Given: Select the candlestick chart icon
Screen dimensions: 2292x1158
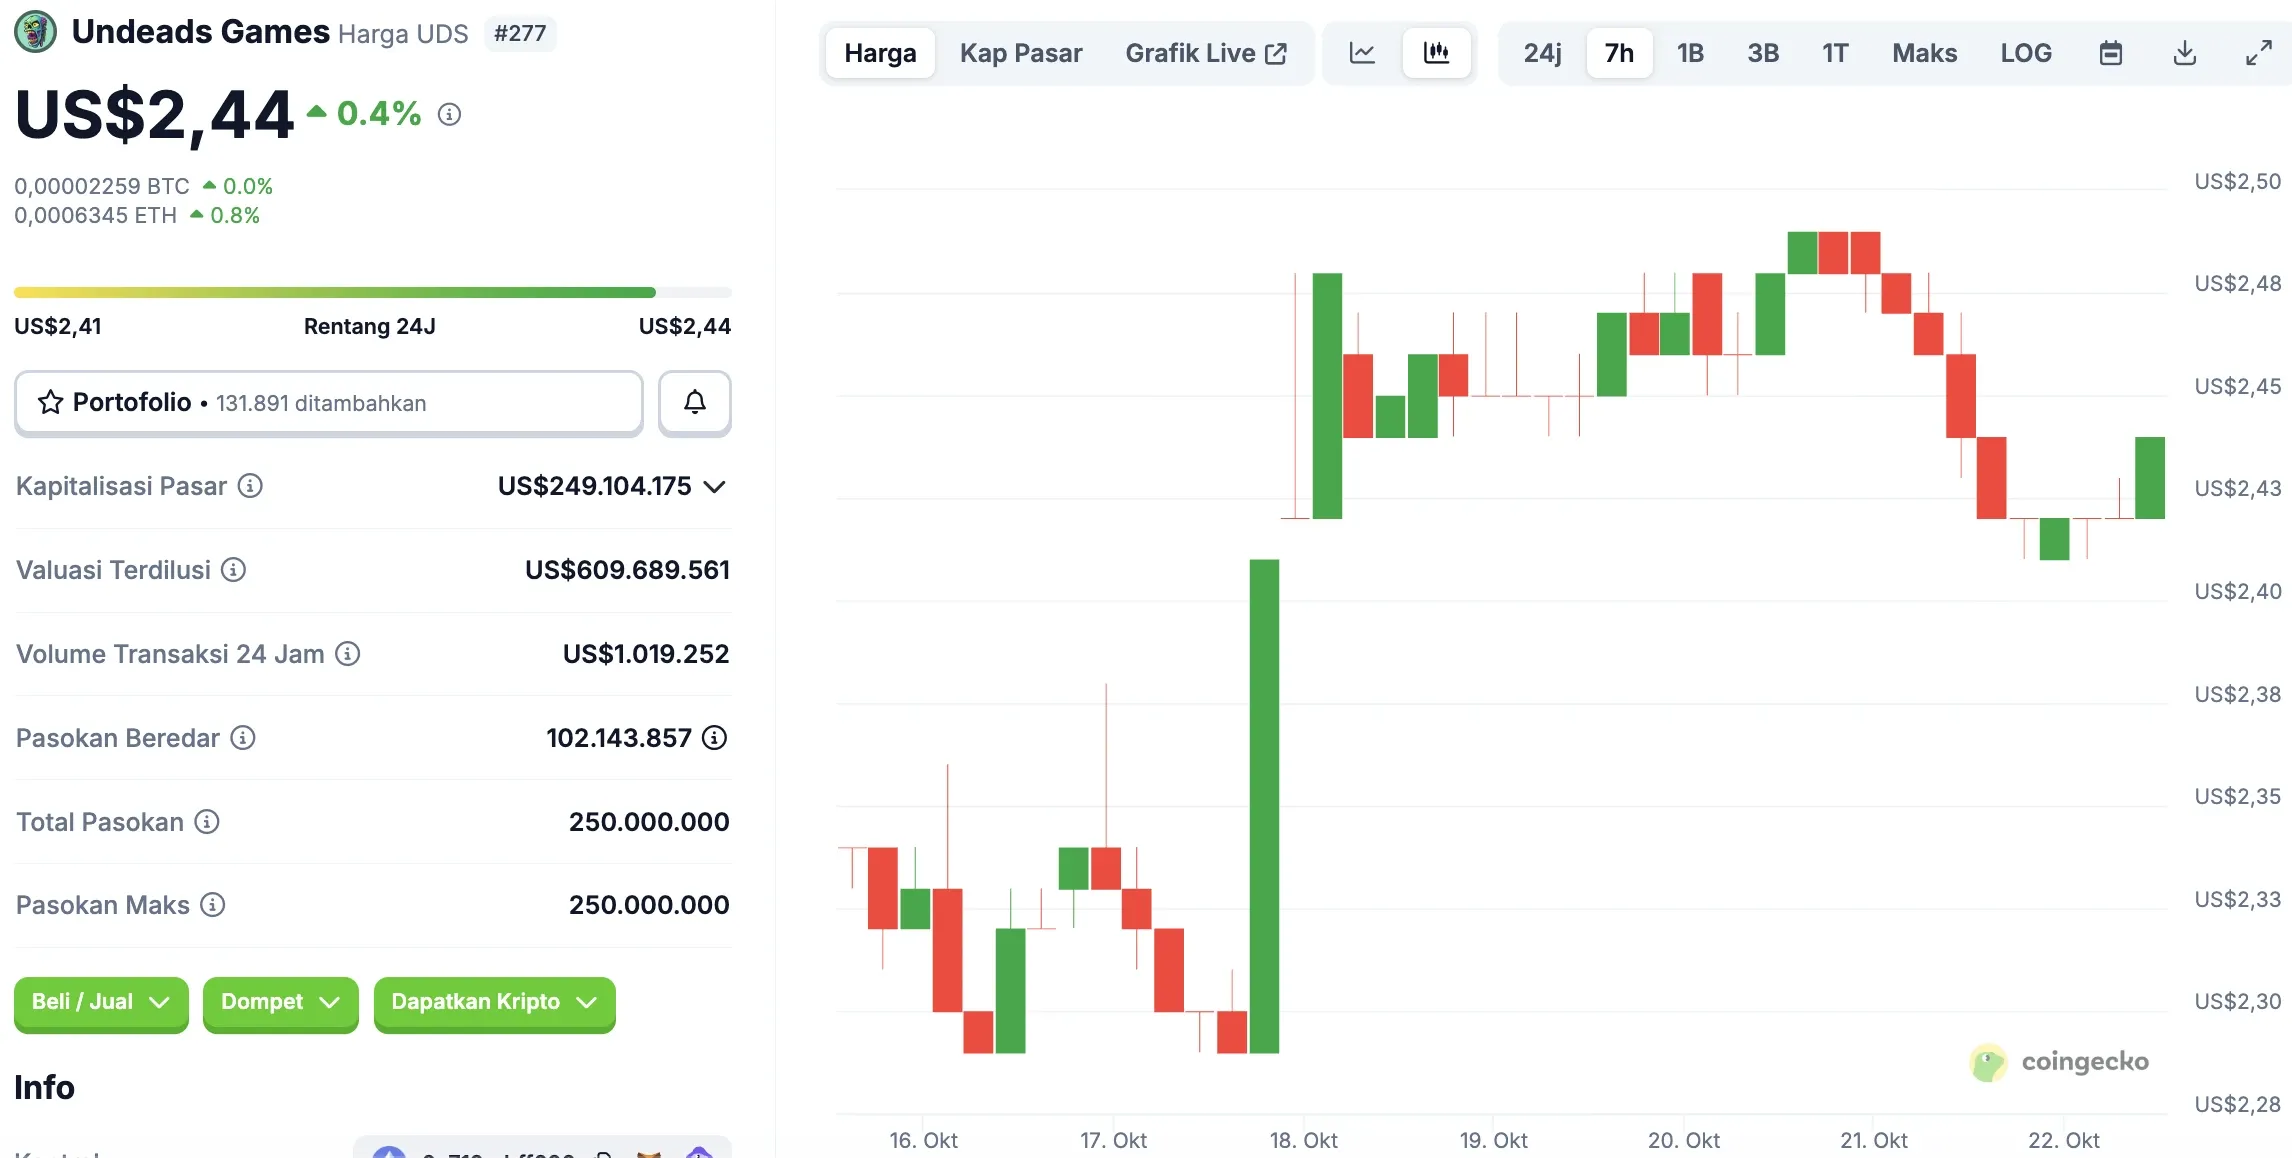Looking at the screenshot, I should pos(1436,52).
